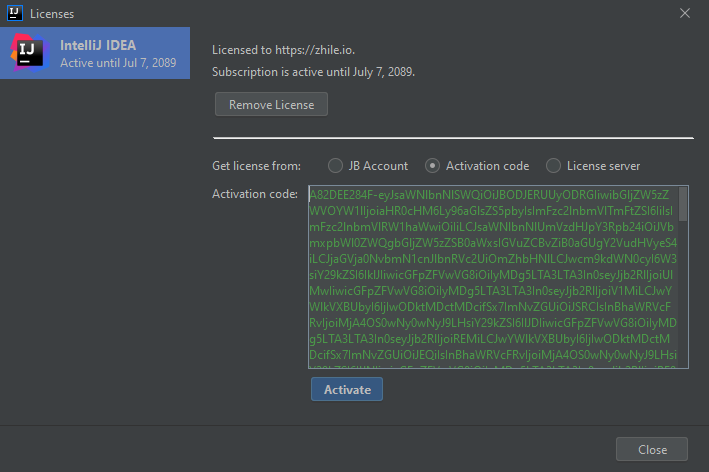Switch to the License server radio option
Viewport: 709px width, 472px height.
(x=553, y=166)
